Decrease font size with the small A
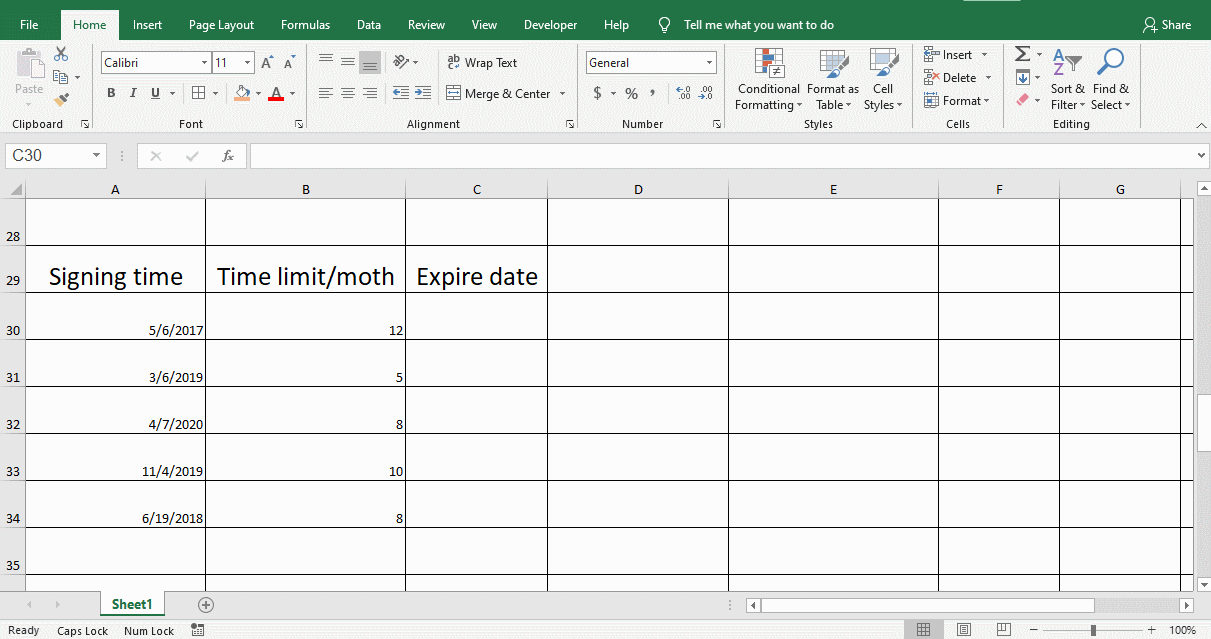The width and height of the screenshot is (1211, 639). pyautogui.click(x=289, y=63)
